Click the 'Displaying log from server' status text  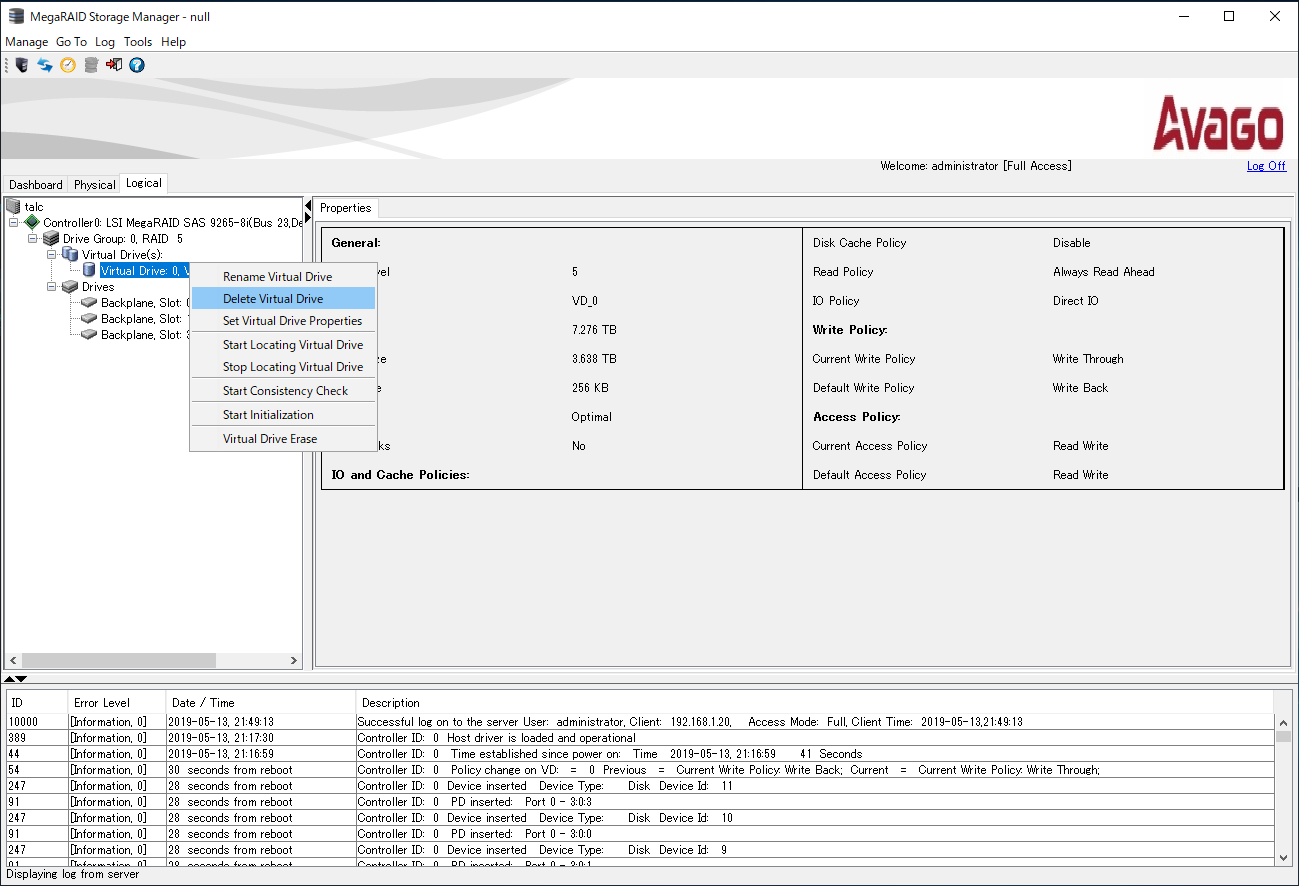[73, 874]
